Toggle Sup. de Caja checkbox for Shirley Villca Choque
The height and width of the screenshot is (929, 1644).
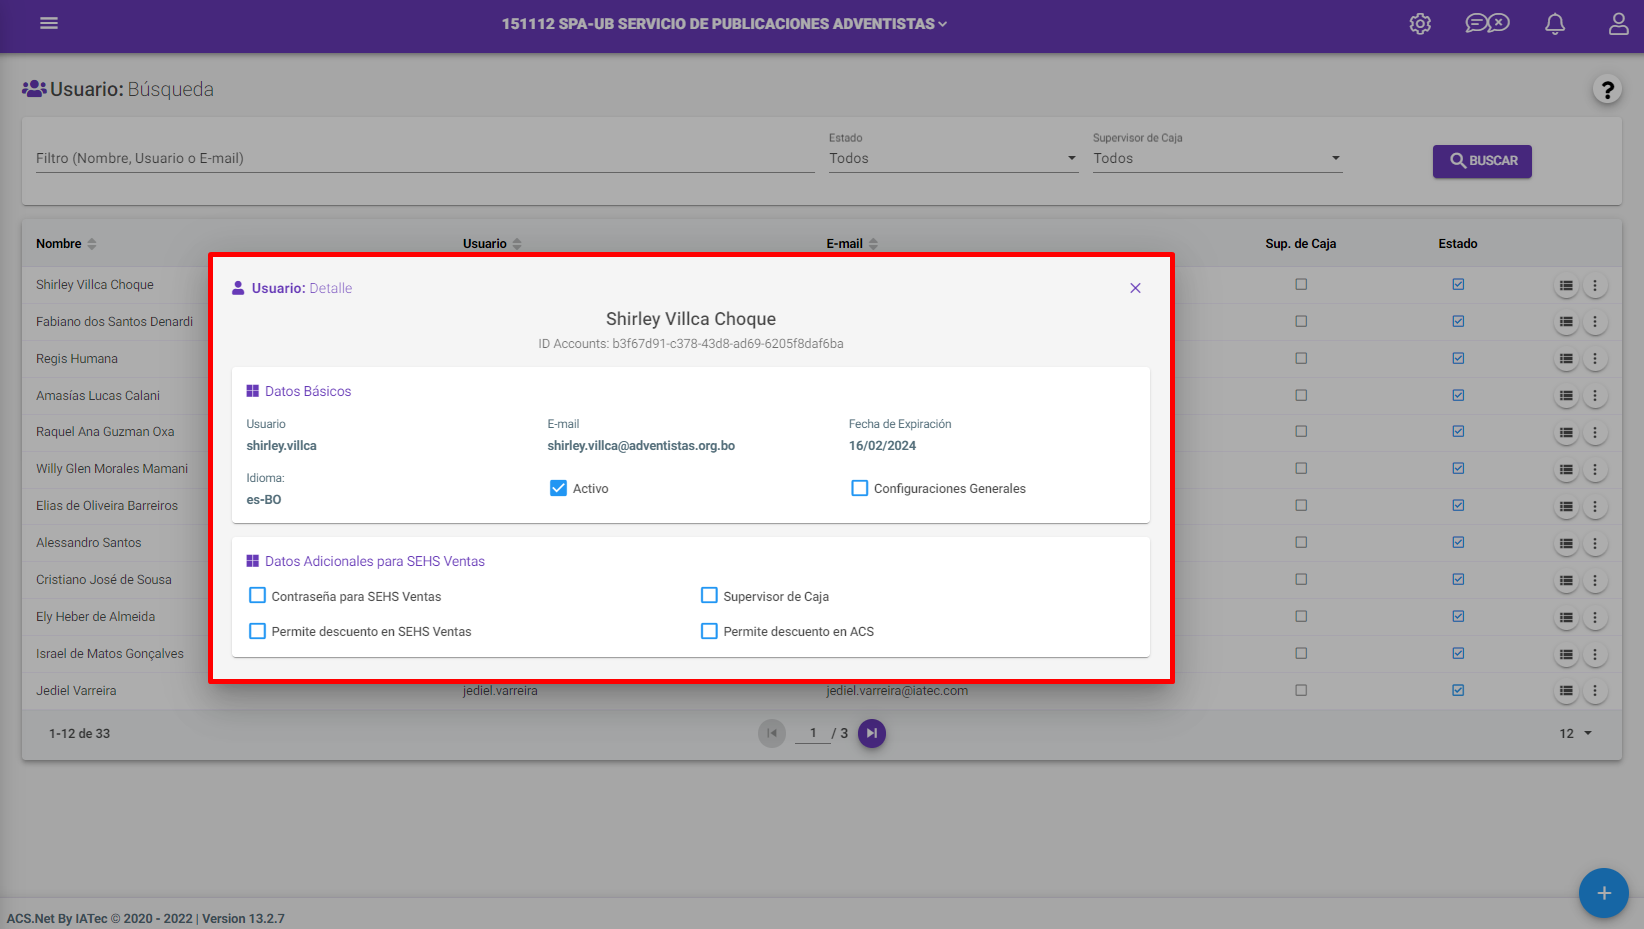pos(1301,284)
